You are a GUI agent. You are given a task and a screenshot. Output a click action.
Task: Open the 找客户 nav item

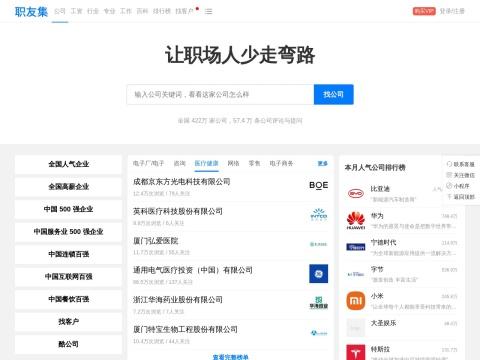pos(184,11)
